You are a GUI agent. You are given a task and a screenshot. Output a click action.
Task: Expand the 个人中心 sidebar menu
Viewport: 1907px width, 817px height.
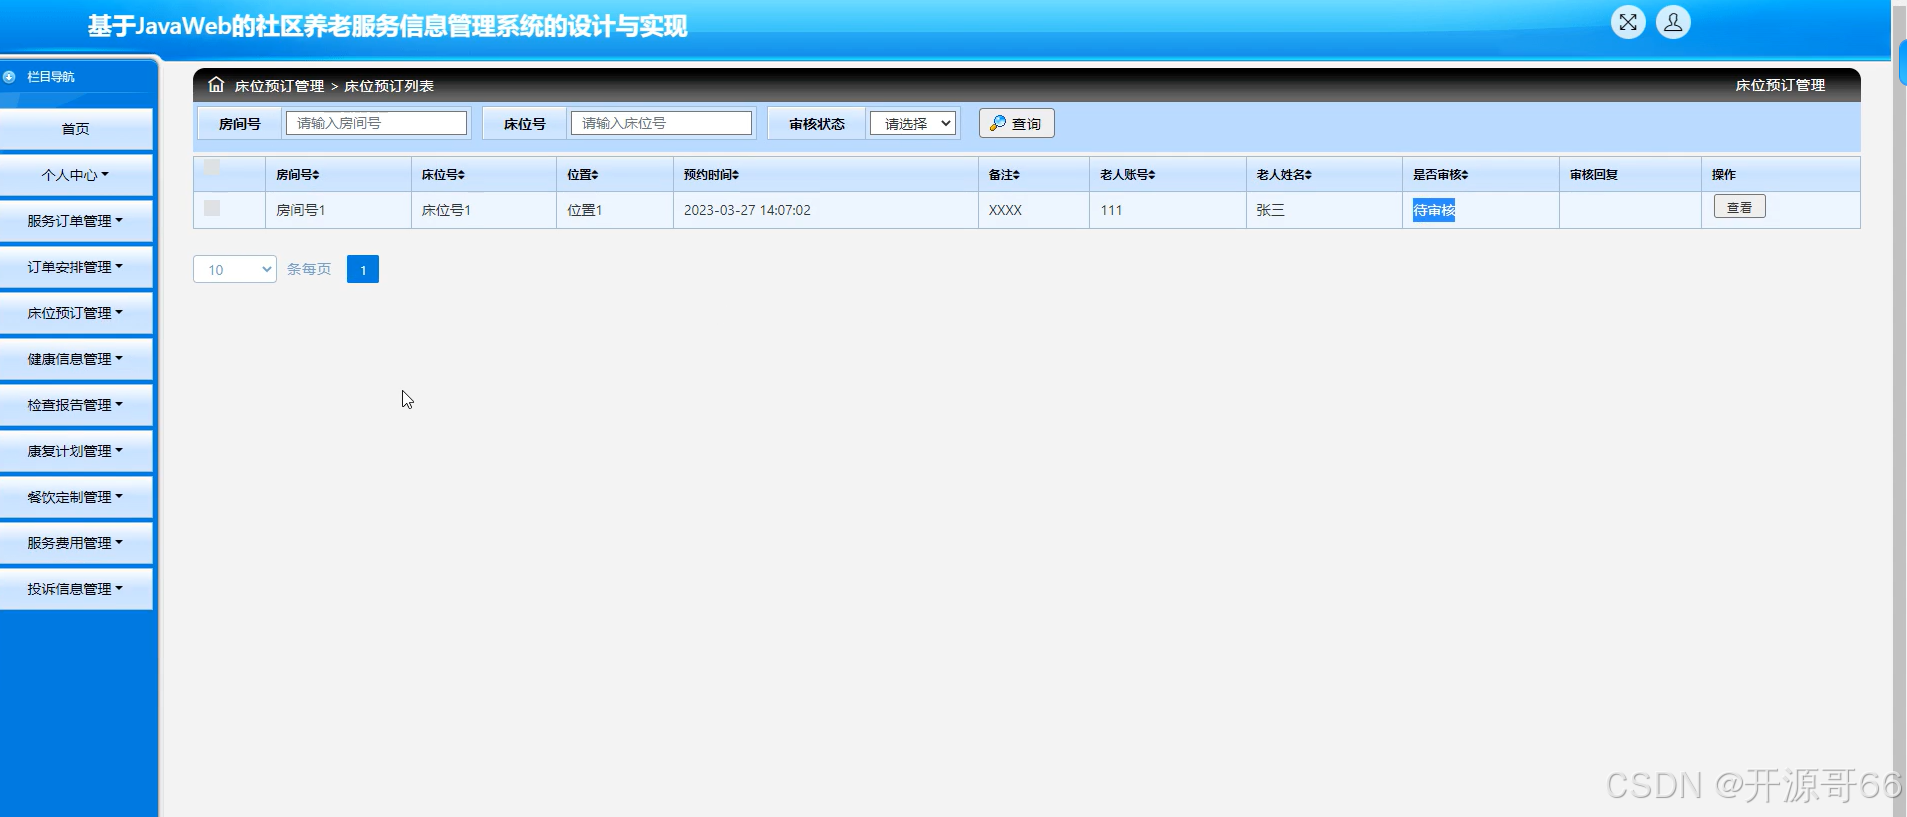pyautogui.click(x=76, y=175)
